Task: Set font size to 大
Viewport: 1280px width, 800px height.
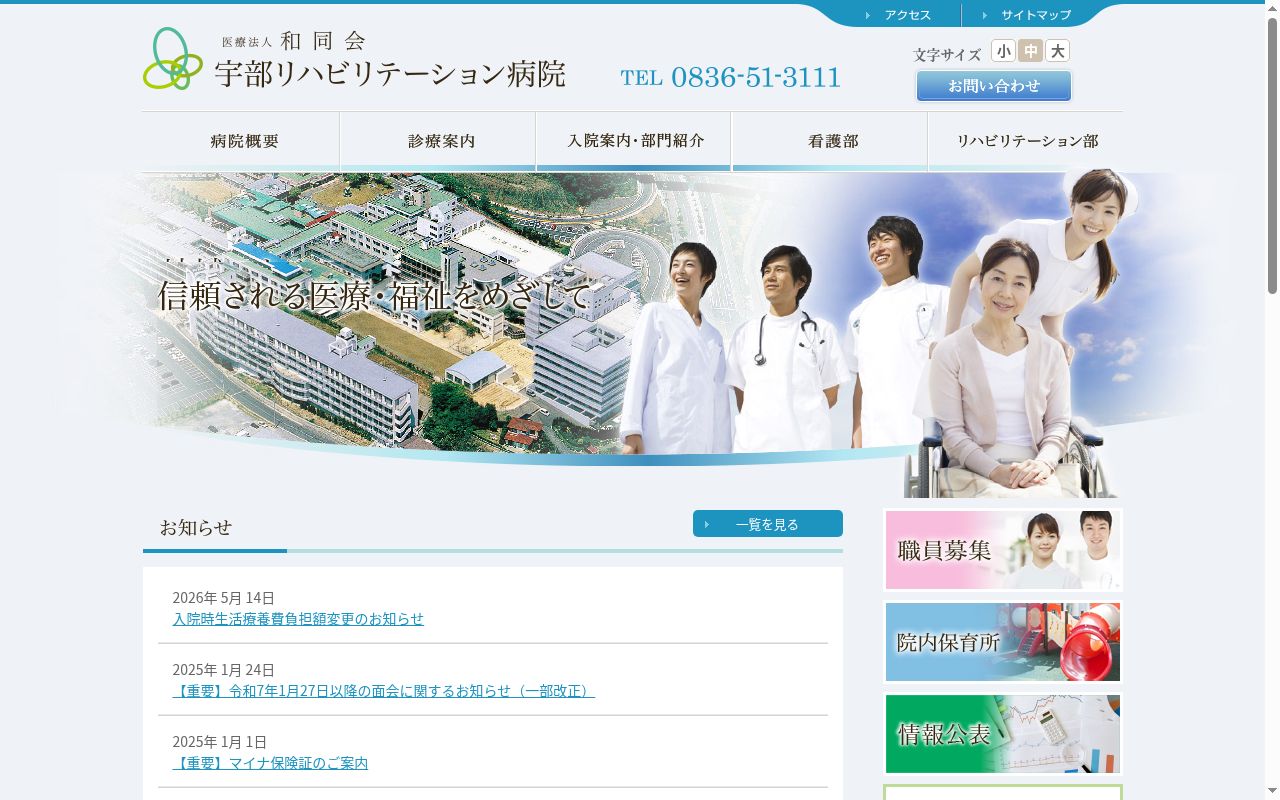Action: click(x=1057, y=51)
